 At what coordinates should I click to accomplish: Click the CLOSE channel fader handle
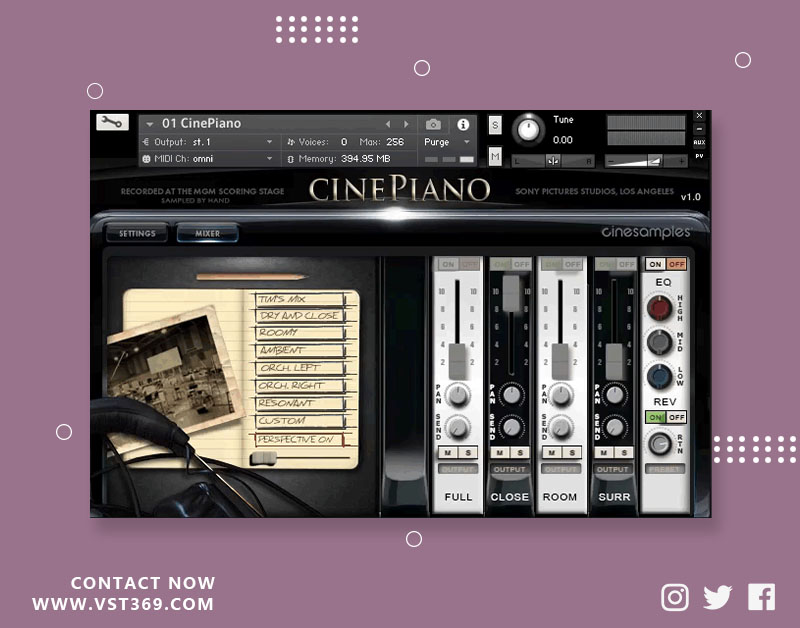[511, 293]
